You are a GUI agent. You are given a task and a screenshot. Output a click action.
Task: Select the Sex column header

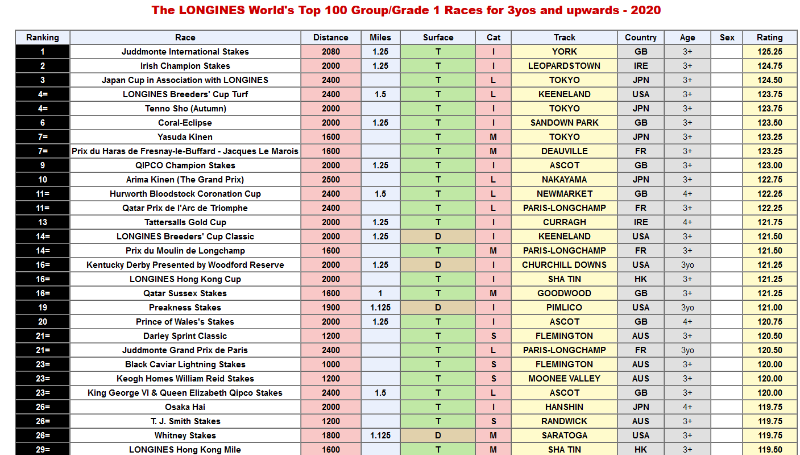[x=727, y=37]
